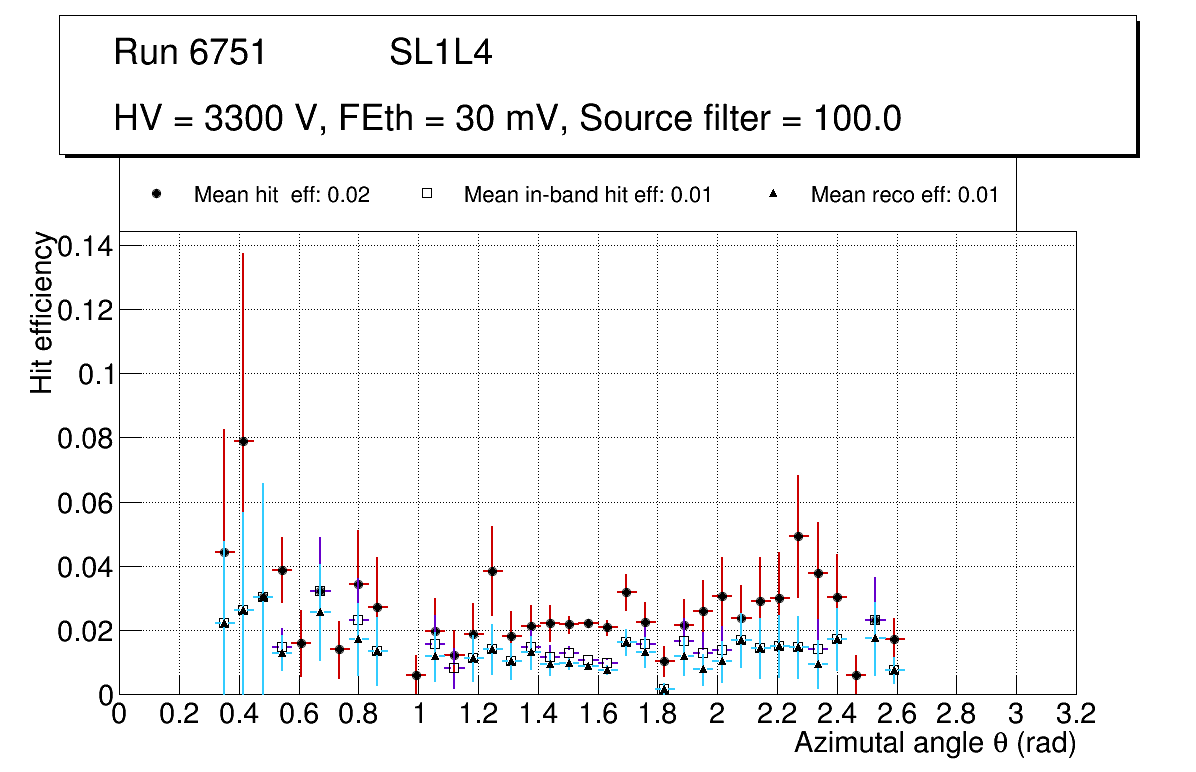
Task: Click the highest data point near 0.08 efficiency
Action: click(x=243, y=441)
